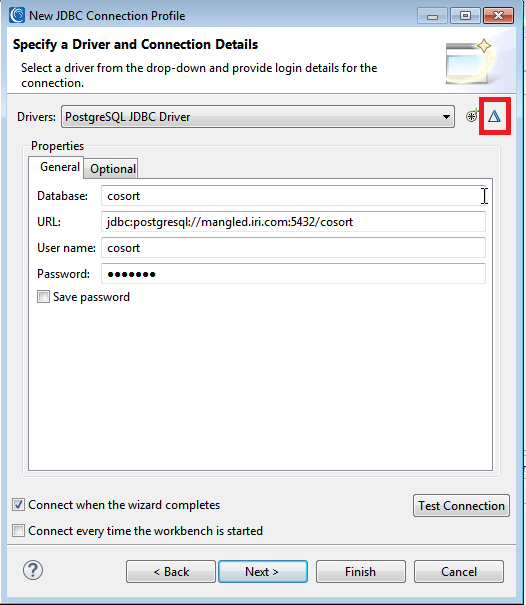Screen dimensions: 526x605
Task: Open the Drivers dropdown arrow
Action: coord(446,117)
